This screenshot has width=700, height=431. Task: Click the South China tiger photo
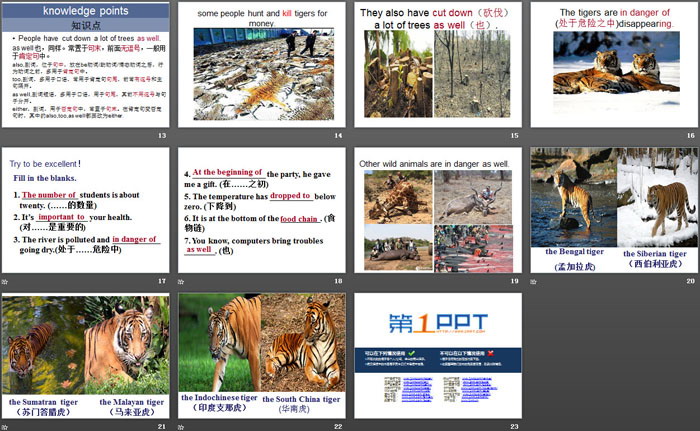pos(304,345)
